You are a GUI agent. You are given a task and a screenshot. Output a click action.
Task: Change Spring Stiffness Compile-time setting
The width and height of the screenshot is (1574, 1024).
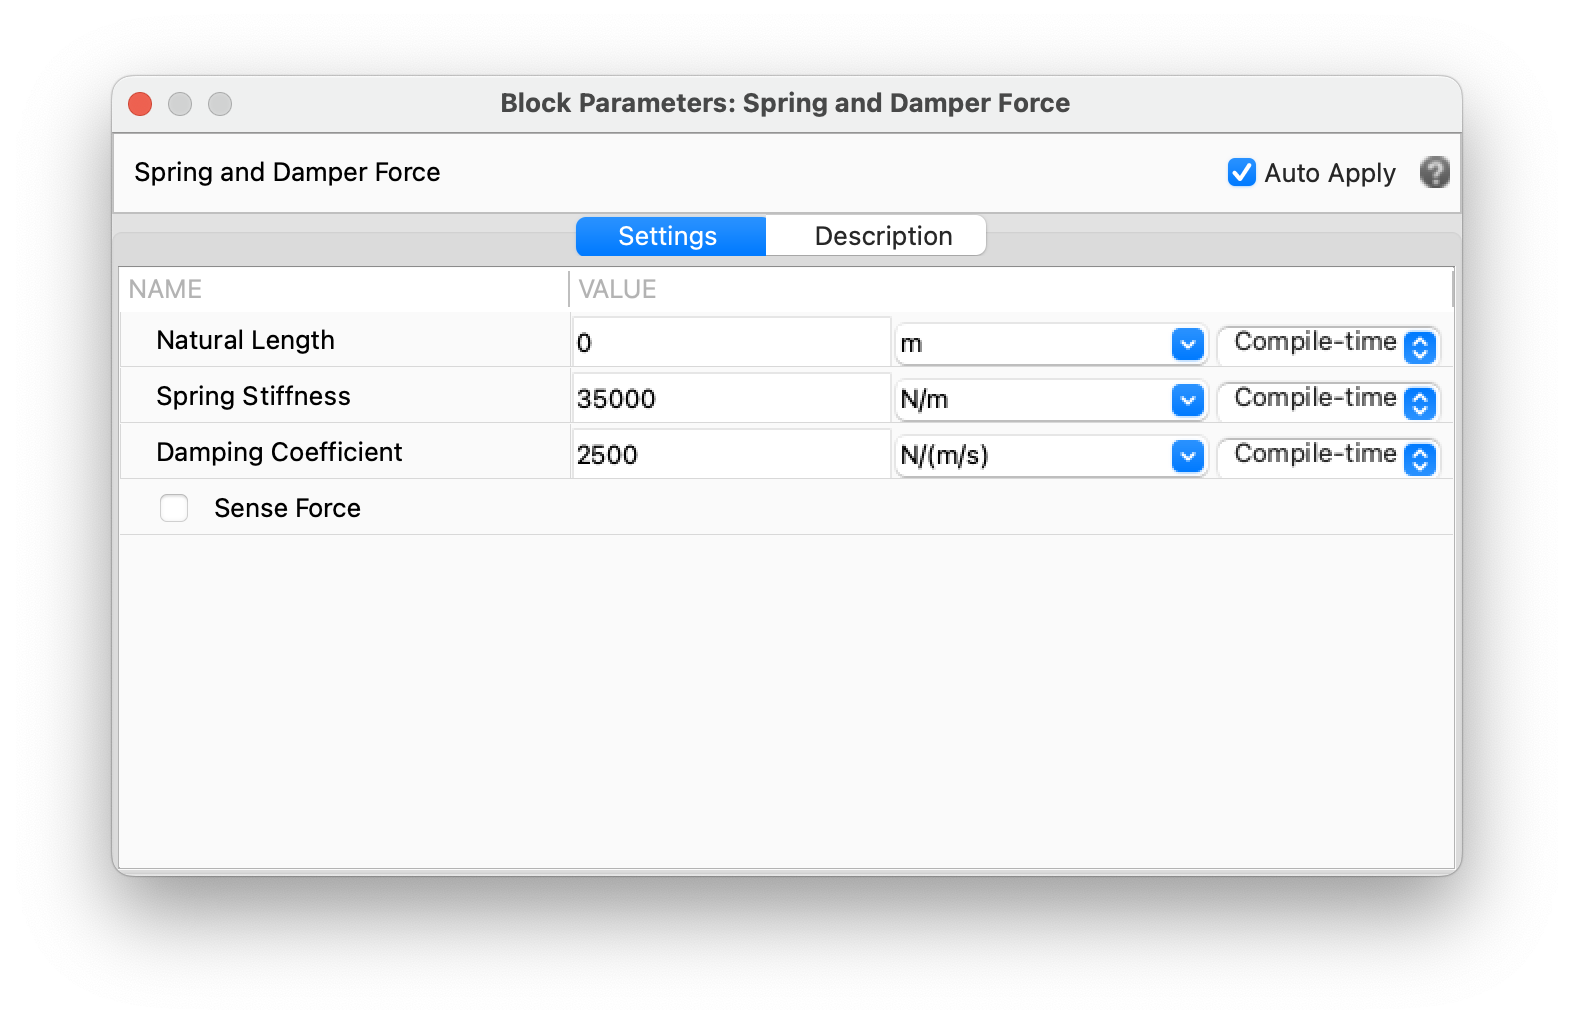1419,402
